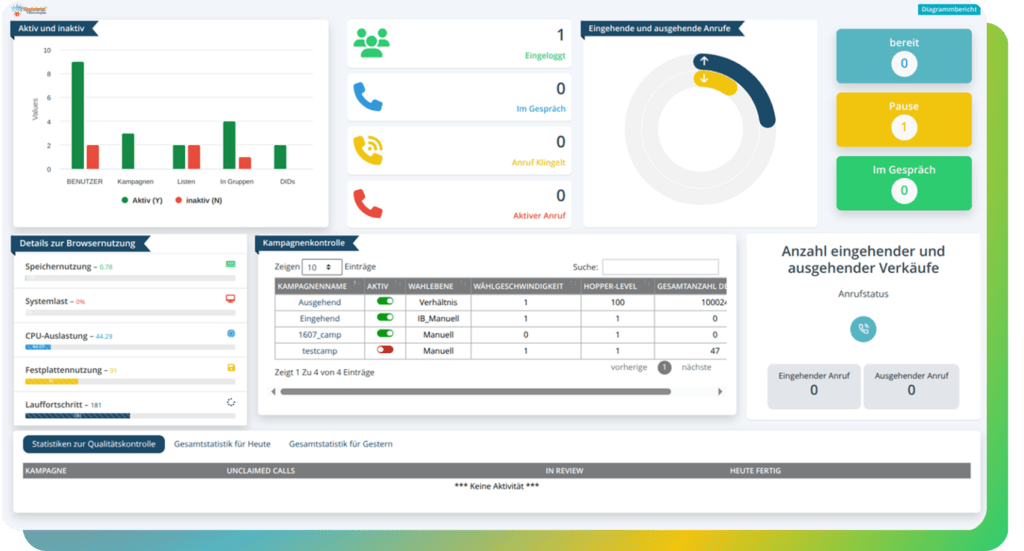This screenshot has width=1024, height=551.
Task: Switch to Gesamtstatistik für Heute tab
Action: pos(222,444)
